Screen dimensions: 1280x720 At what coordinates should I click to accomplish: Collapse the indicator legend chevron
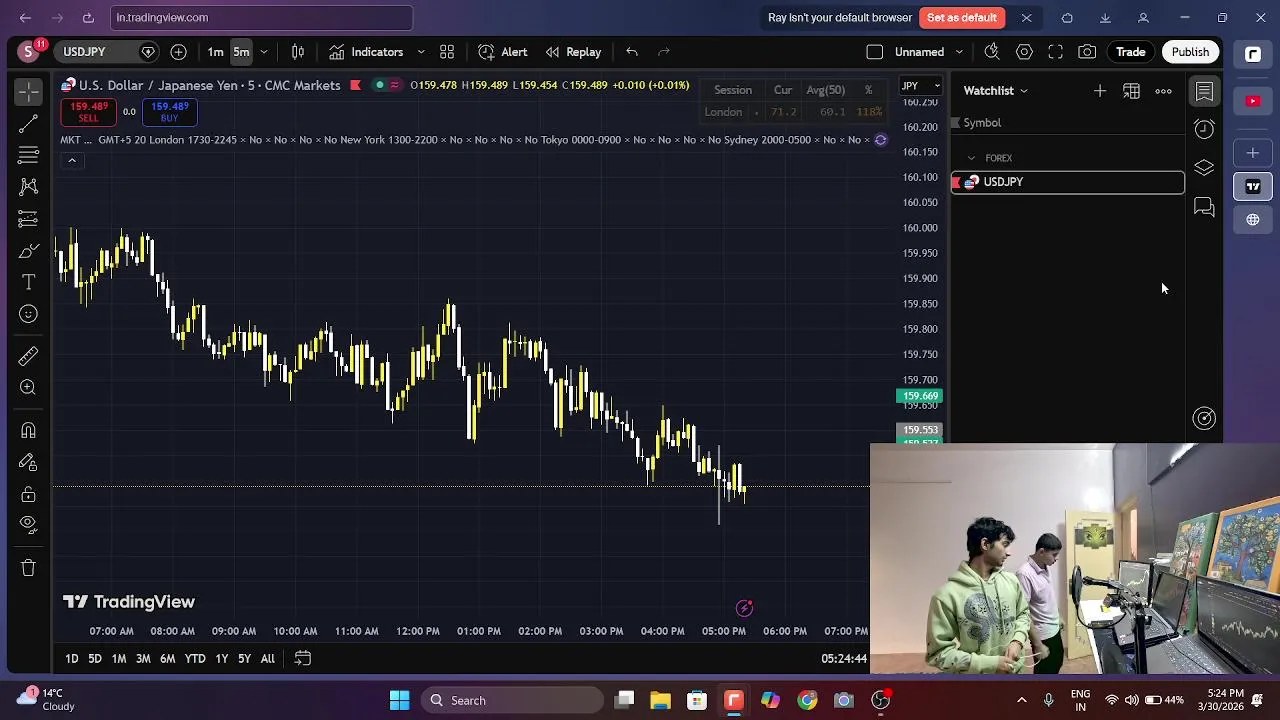(72, 160)
